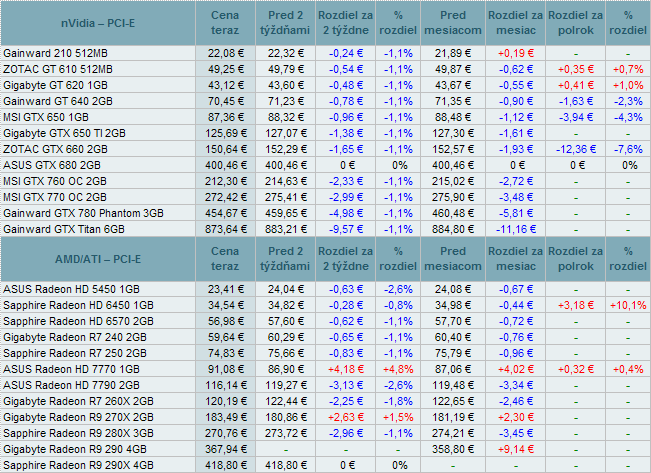Select the +4,8% percentage value
This screenshot has height=473, width=651.
(398, 370)
